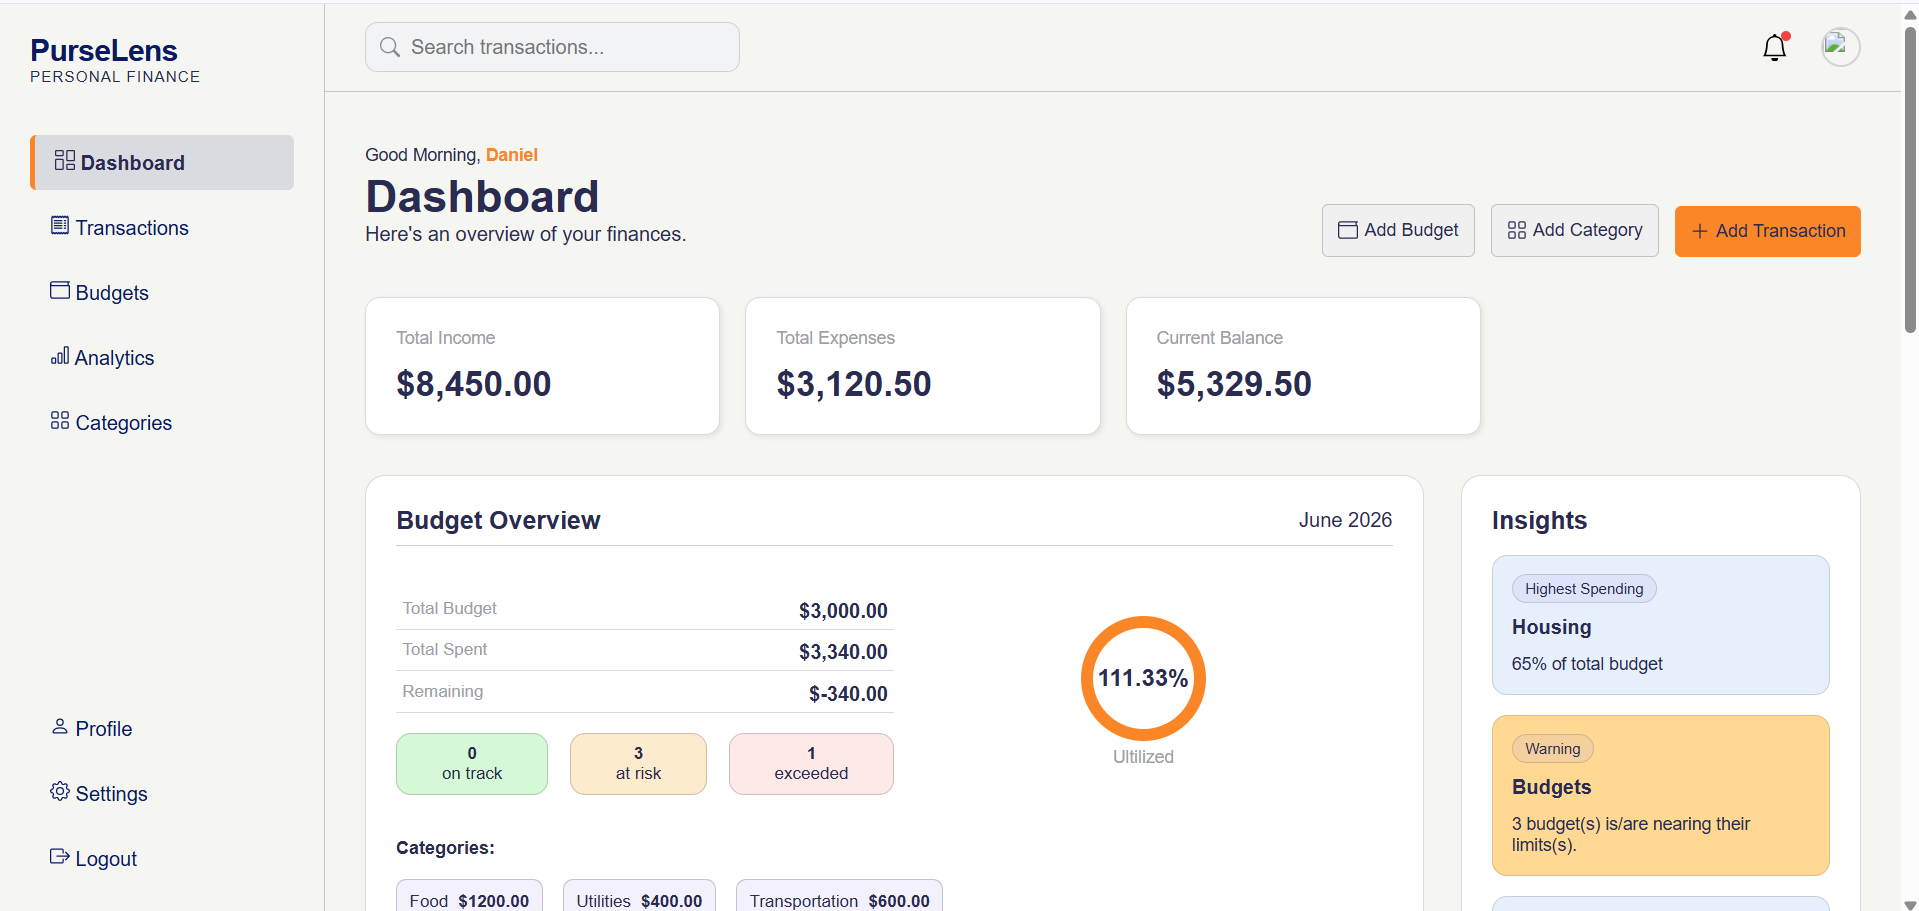Click the Remaining $-340.00 value
The height and width of the screenshot is (911, 1919).
pyautogui.click(x=848, y=694)
